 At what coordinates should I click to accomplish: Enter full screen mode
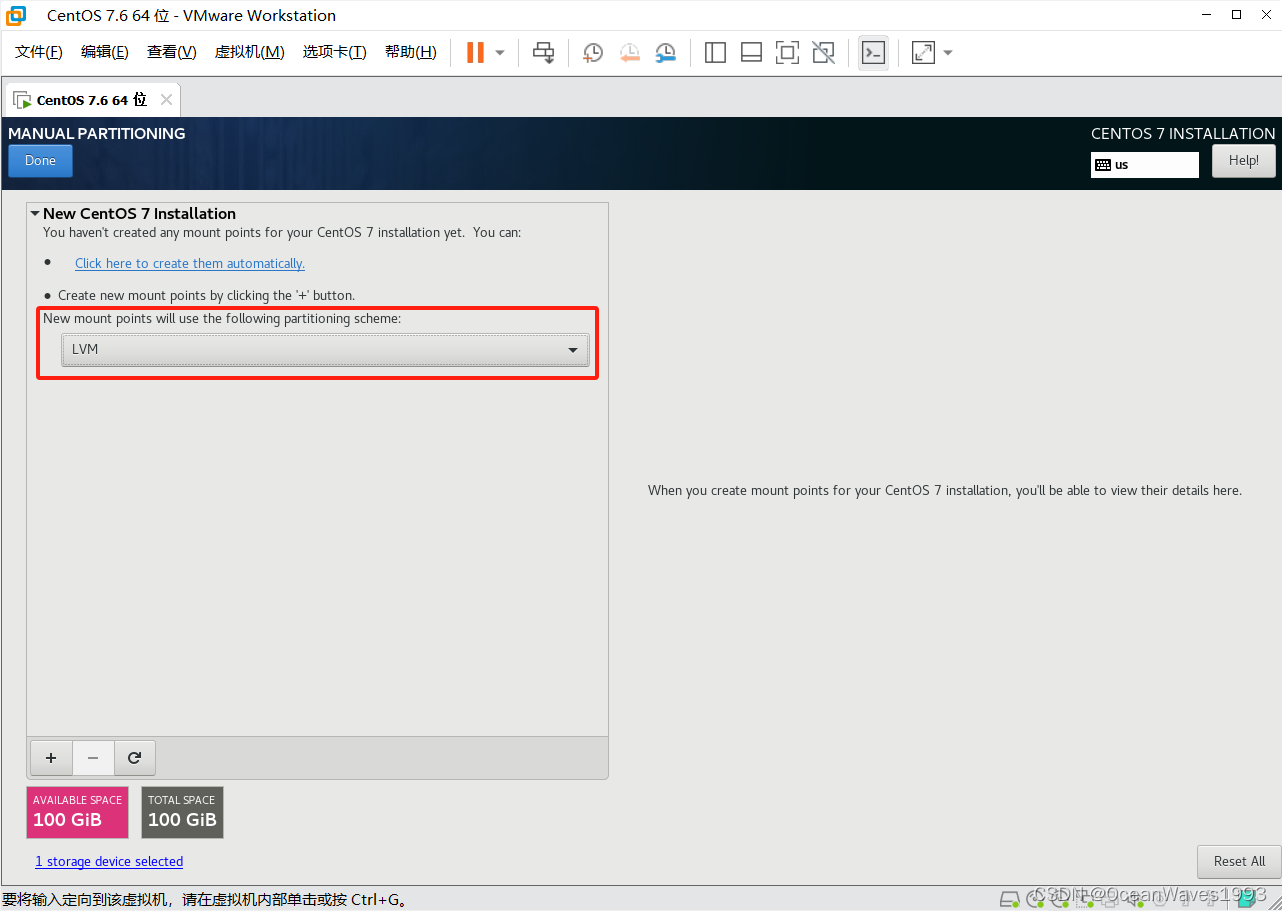[787, 53]
